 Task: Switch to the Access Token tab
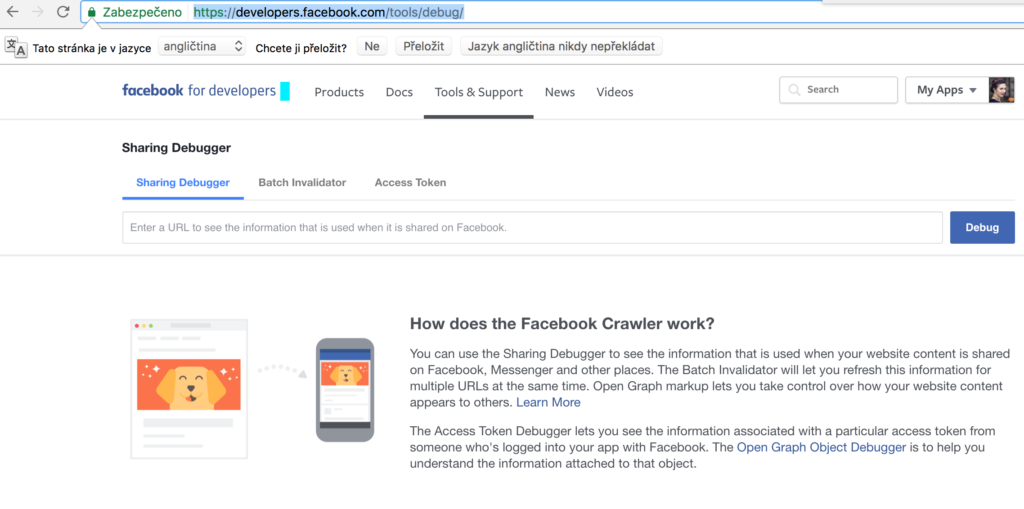(410, 183)
